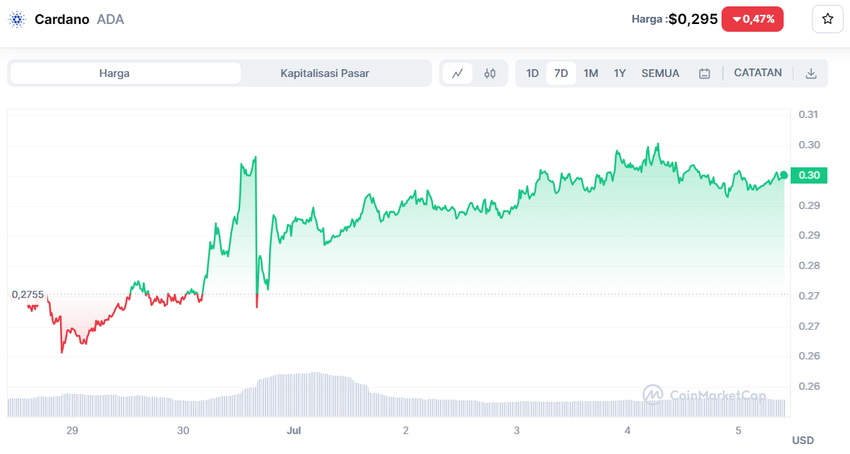Click the green 0.30 current price label
The image size is (850, 454).
809,175
